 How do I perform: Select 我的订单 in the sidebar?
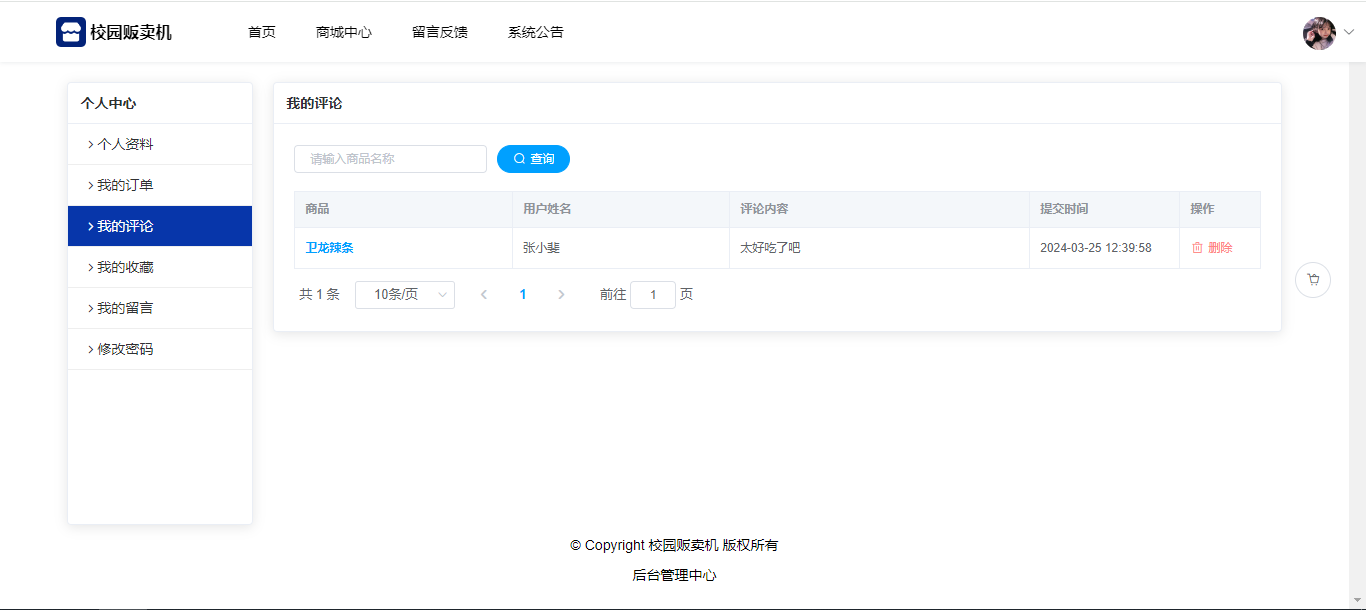125,185
